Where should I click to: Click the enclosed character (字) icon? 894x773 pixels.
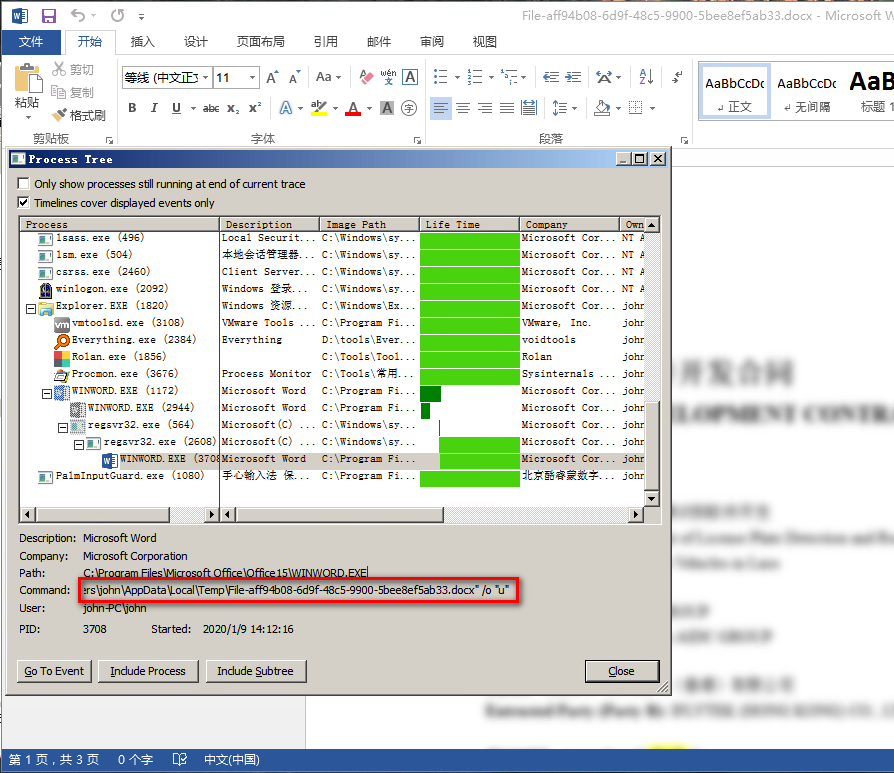(409, 108)
